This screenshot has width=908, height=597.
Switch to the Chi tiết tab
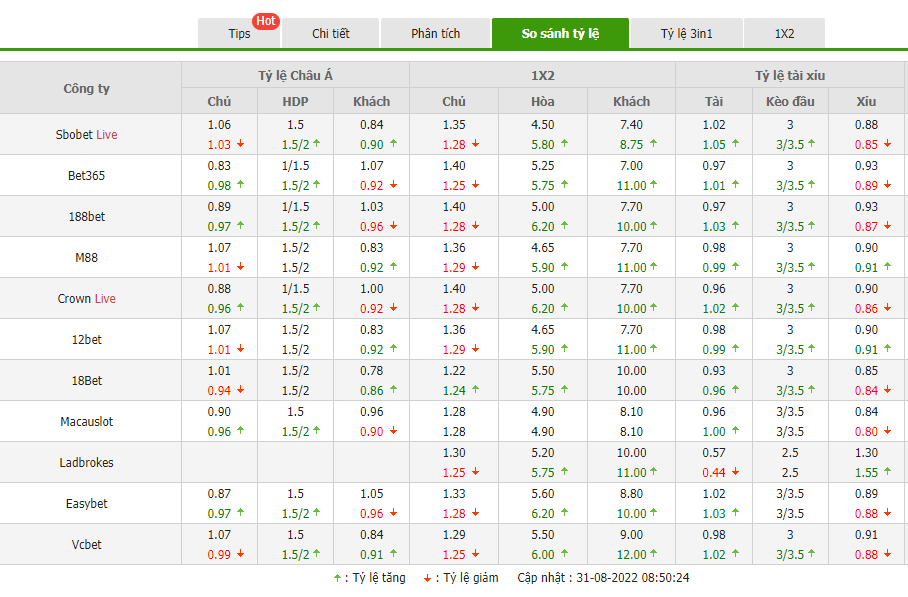point(330,34)
